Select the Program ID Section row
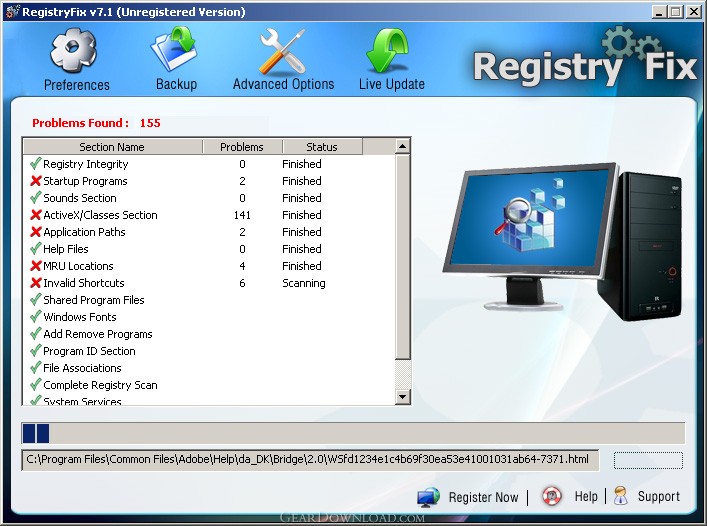 coord(209,351)
